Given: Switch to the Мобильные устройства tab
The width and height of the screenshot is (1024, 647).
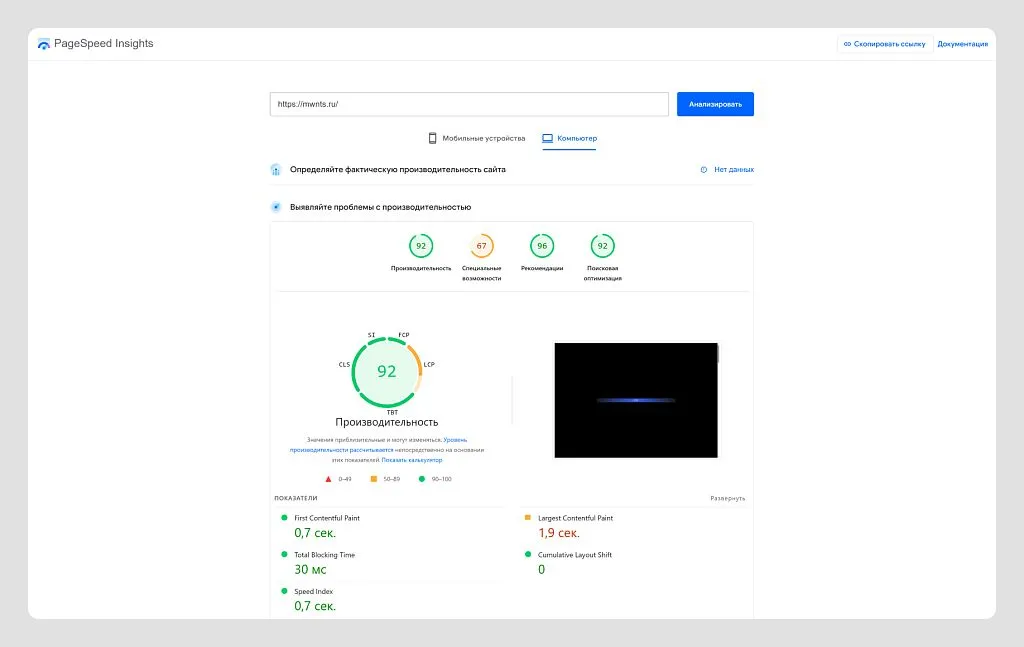Looking at the screenshot, I should pos(476,138).
